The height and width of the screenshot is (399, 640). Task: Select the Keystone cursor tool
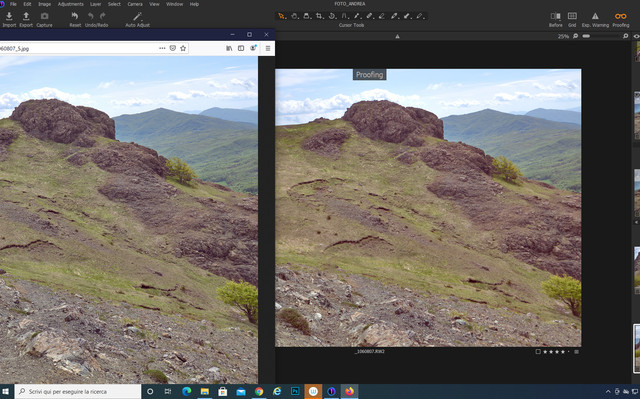click(x=344, y=16)
